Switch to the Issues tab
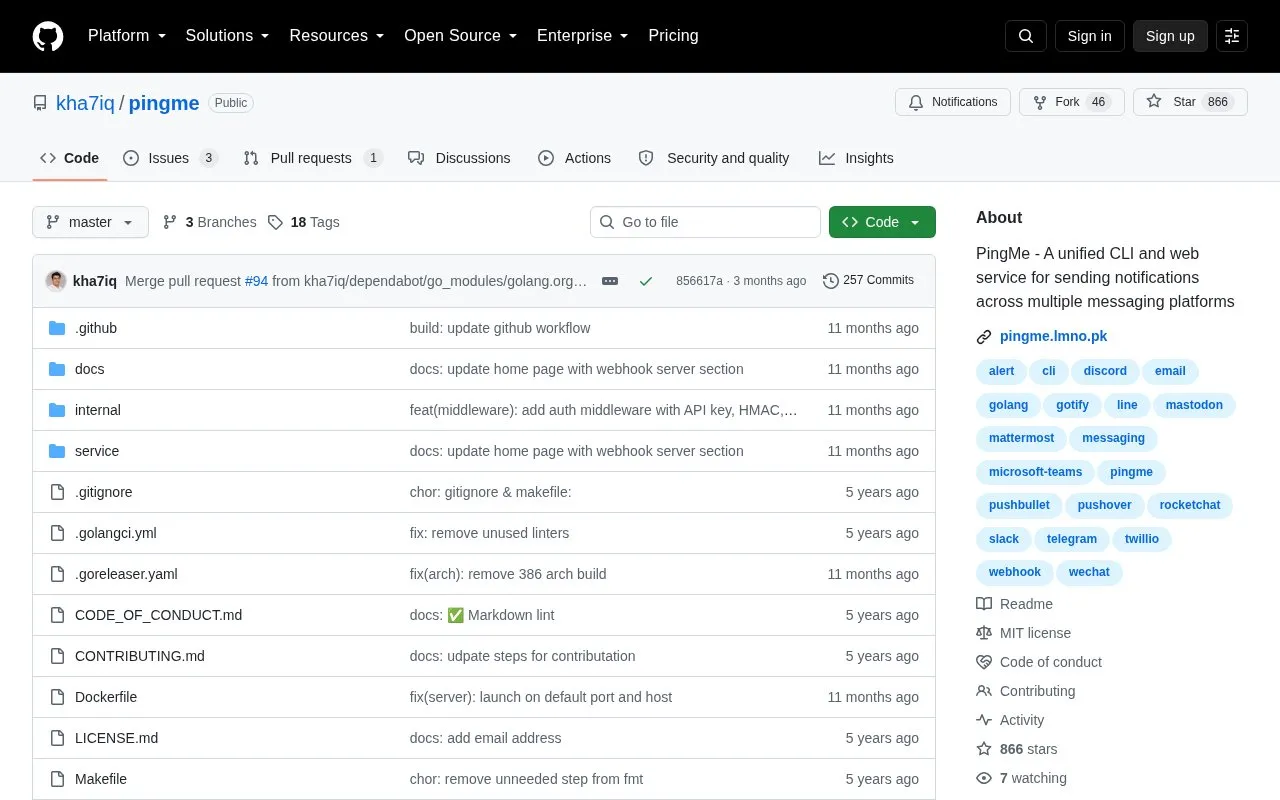This screenshot has height=800, width=1280. pyautogui.click(x=170, y=158)
